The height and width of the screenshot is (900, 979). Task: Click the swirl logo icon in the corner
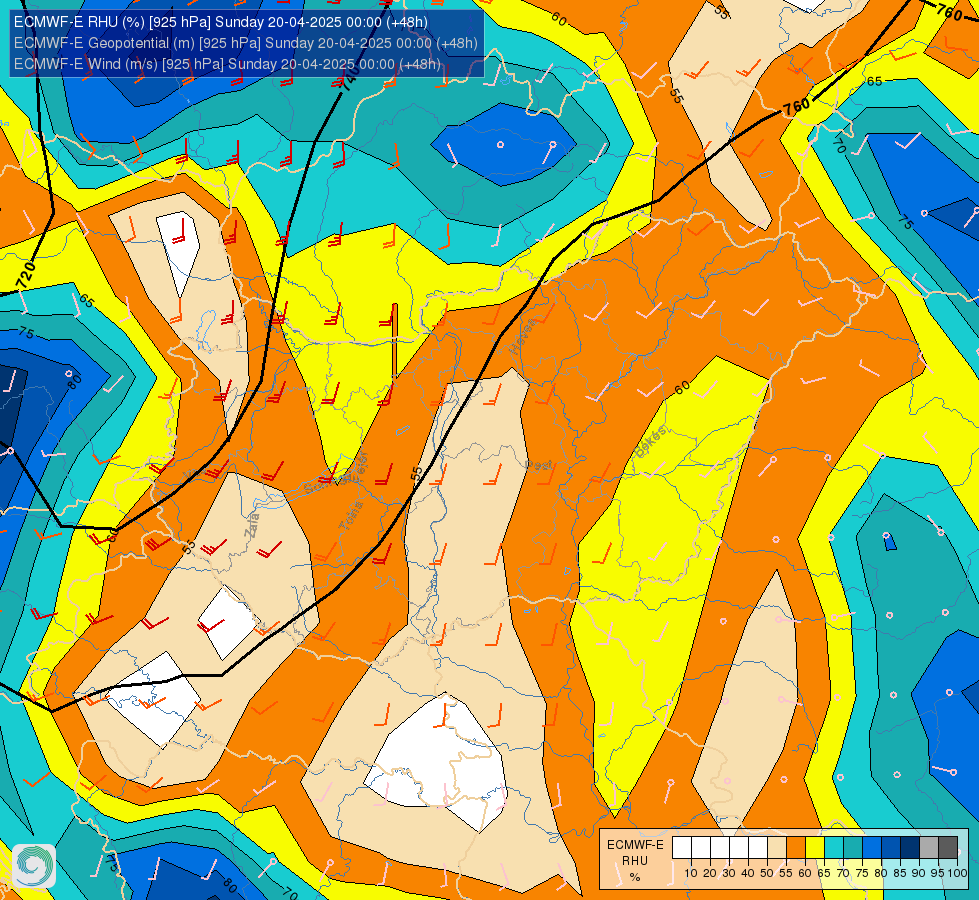coord(34,866)
